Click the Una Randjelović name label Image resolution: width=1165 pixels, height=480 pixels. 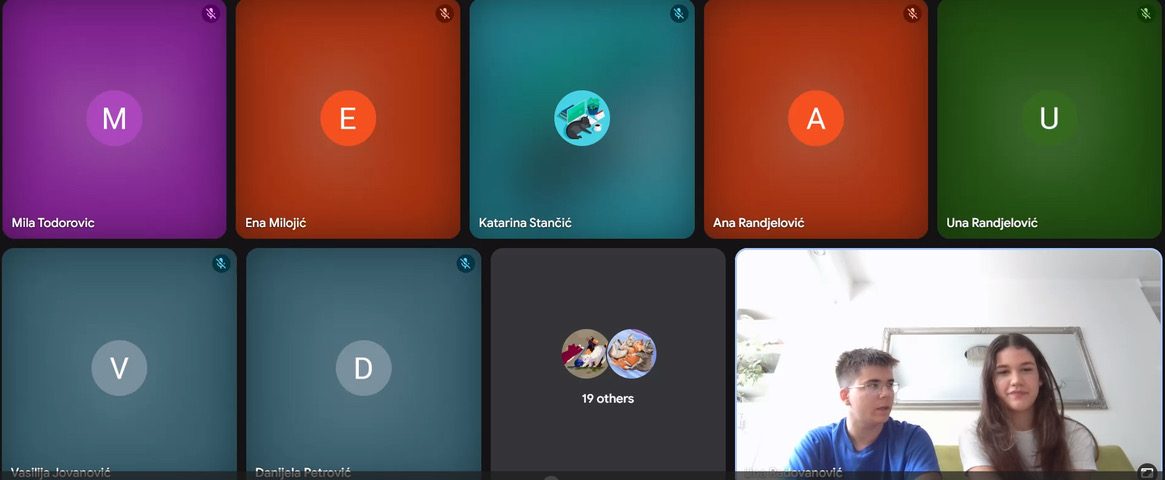tap(992, 223)
